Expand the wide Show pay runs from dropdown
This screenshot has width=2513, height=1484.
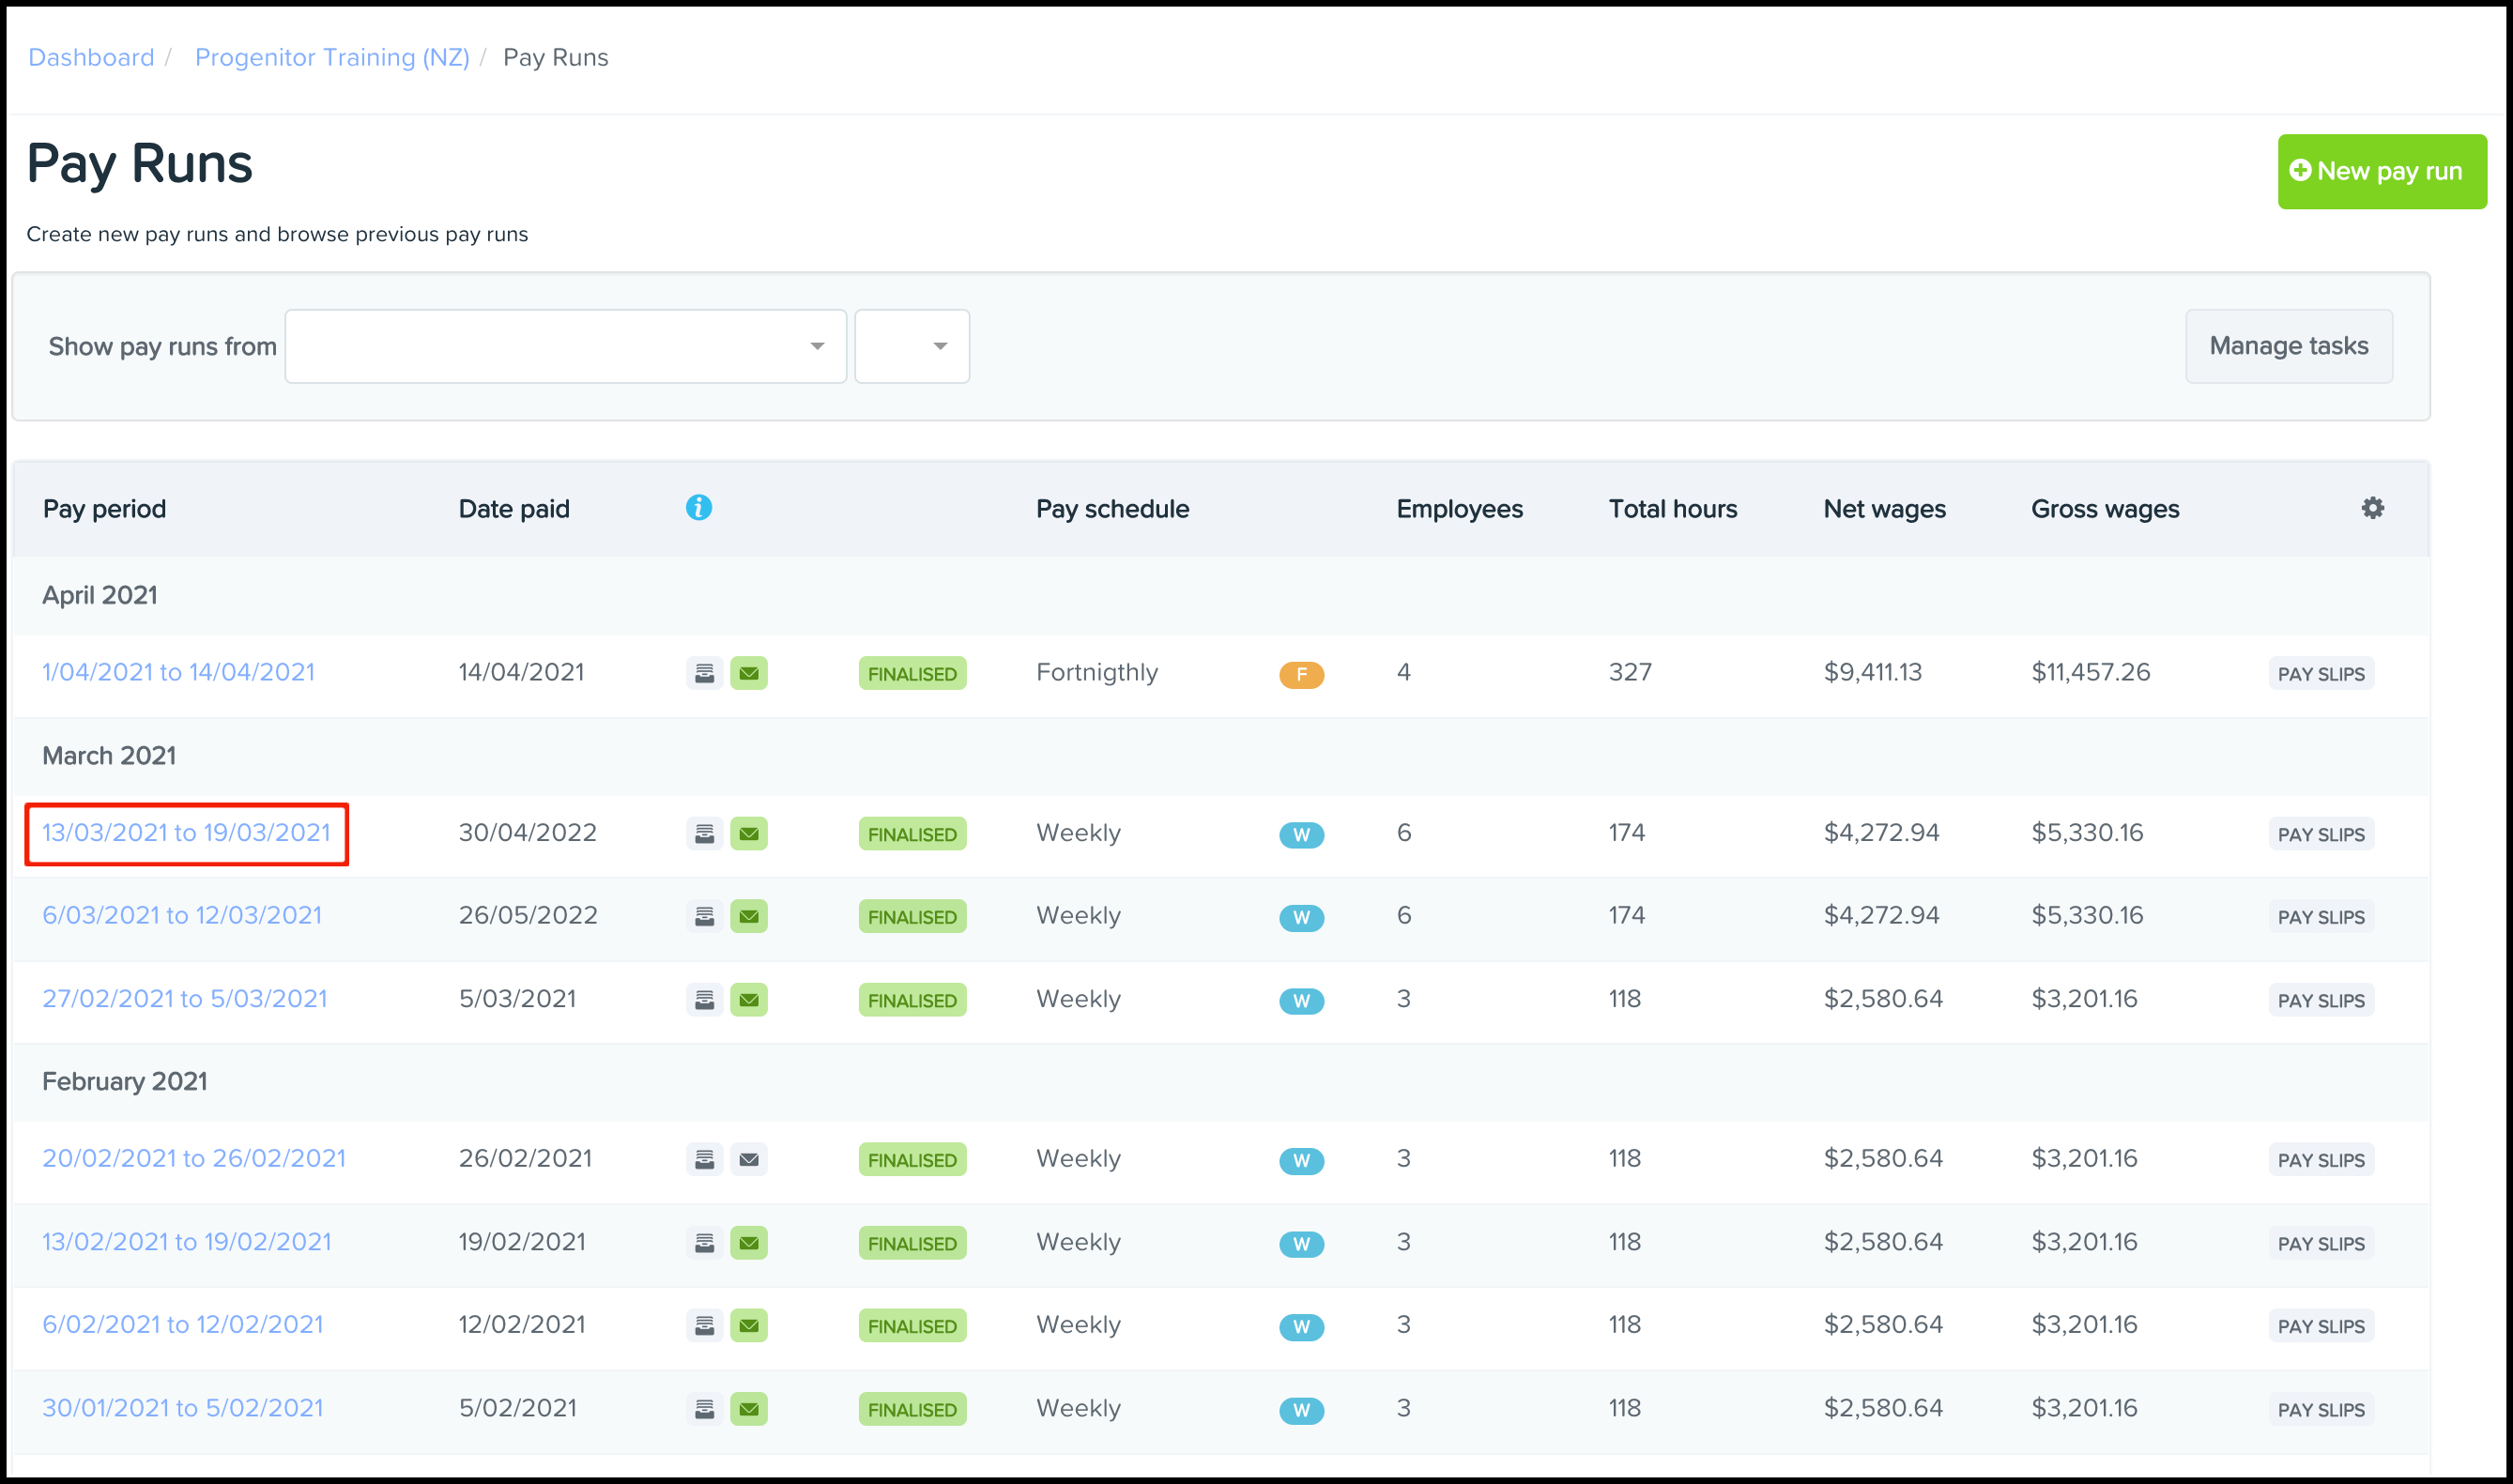[565, 346]
